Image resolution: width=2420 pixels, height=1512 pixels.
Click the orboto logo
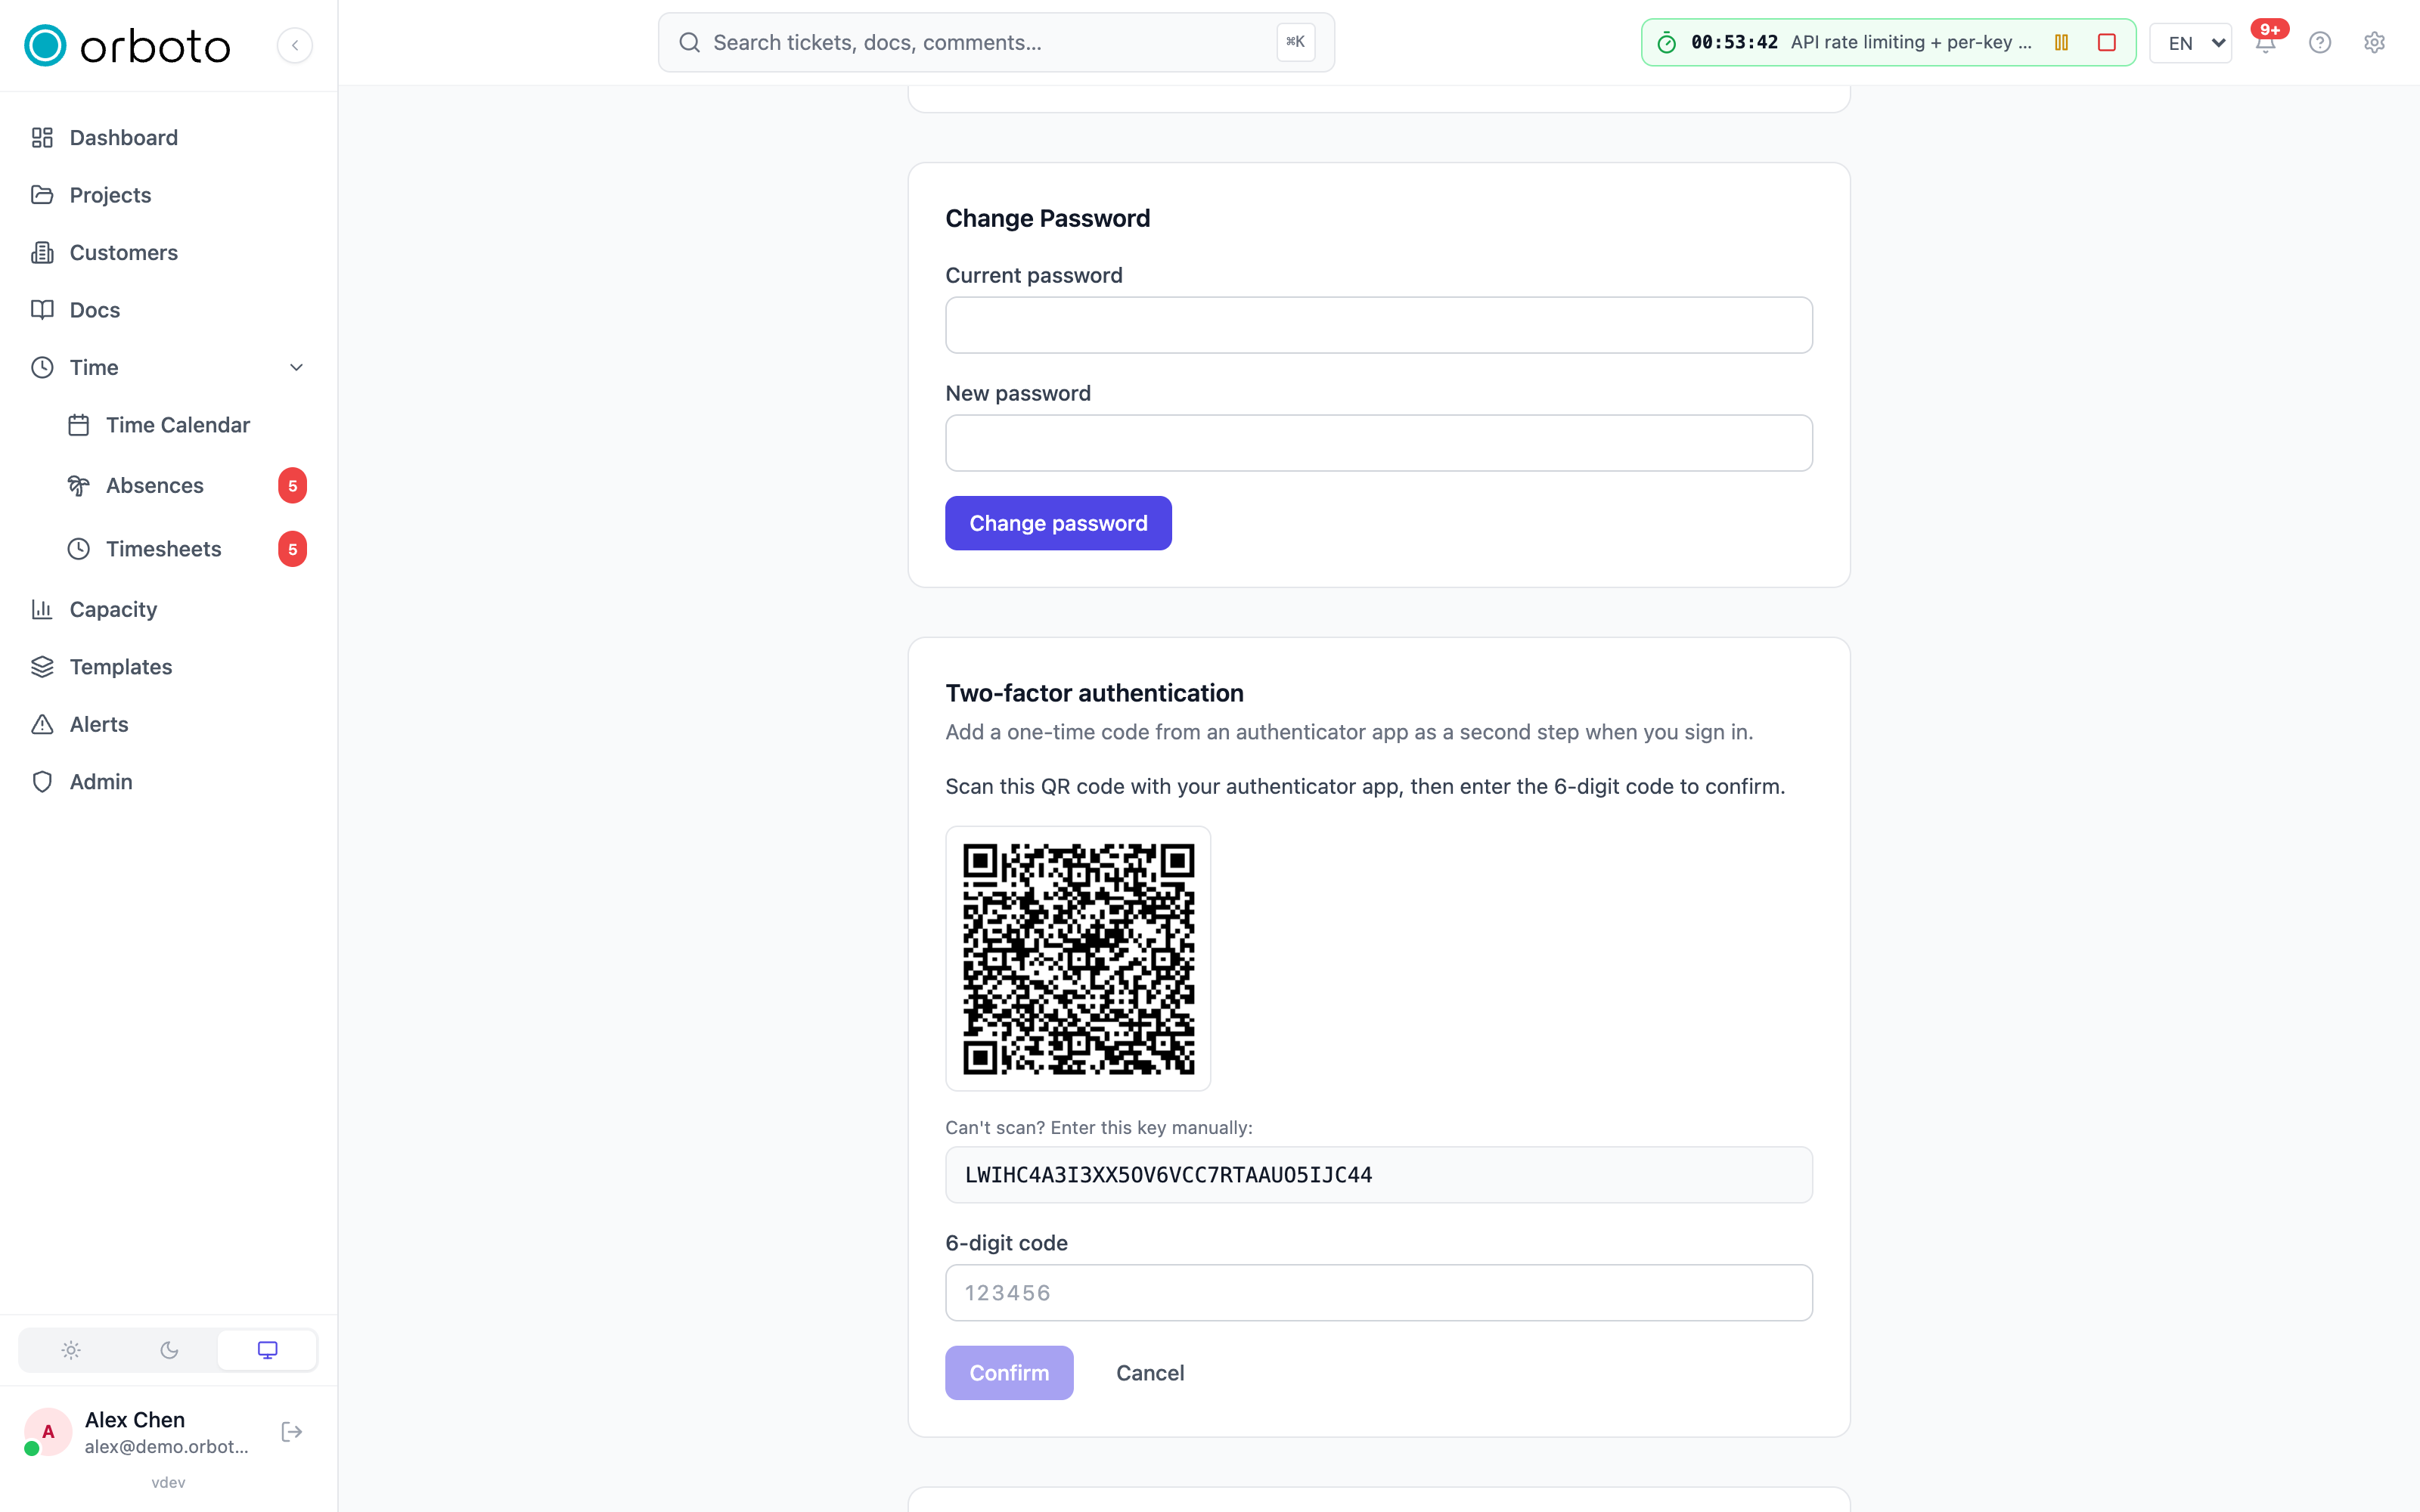(x=128, y=46)
